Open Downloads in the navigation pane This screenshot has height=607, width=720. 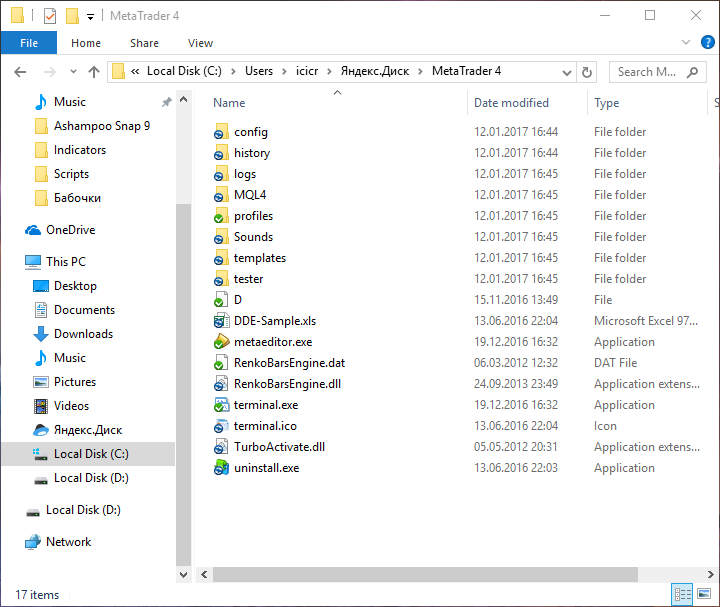[x=84, y=334]
